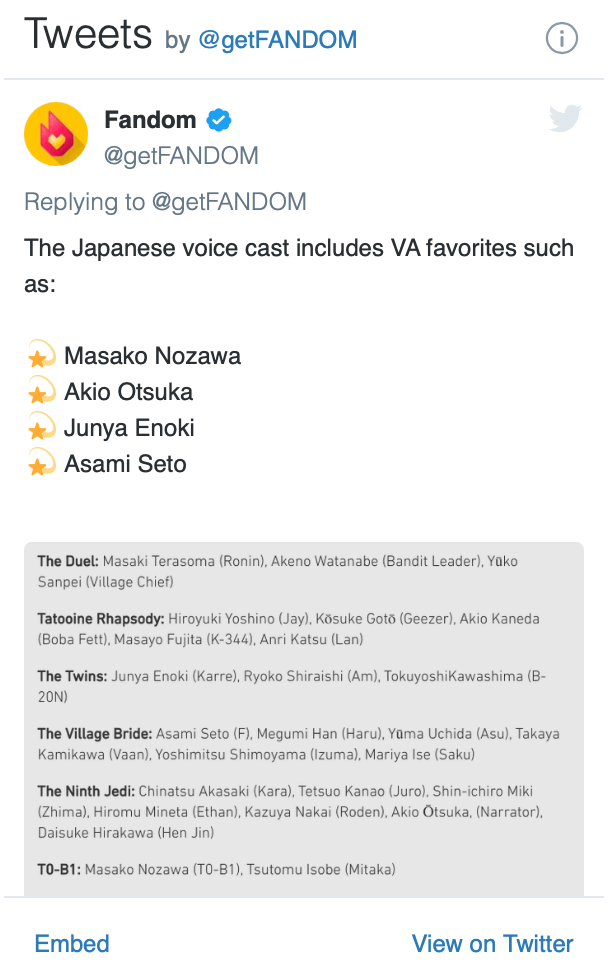The height and width of the screenshot is (974, 610).
Task: Click the blue verified badge
Action: (x=219, y=121)
